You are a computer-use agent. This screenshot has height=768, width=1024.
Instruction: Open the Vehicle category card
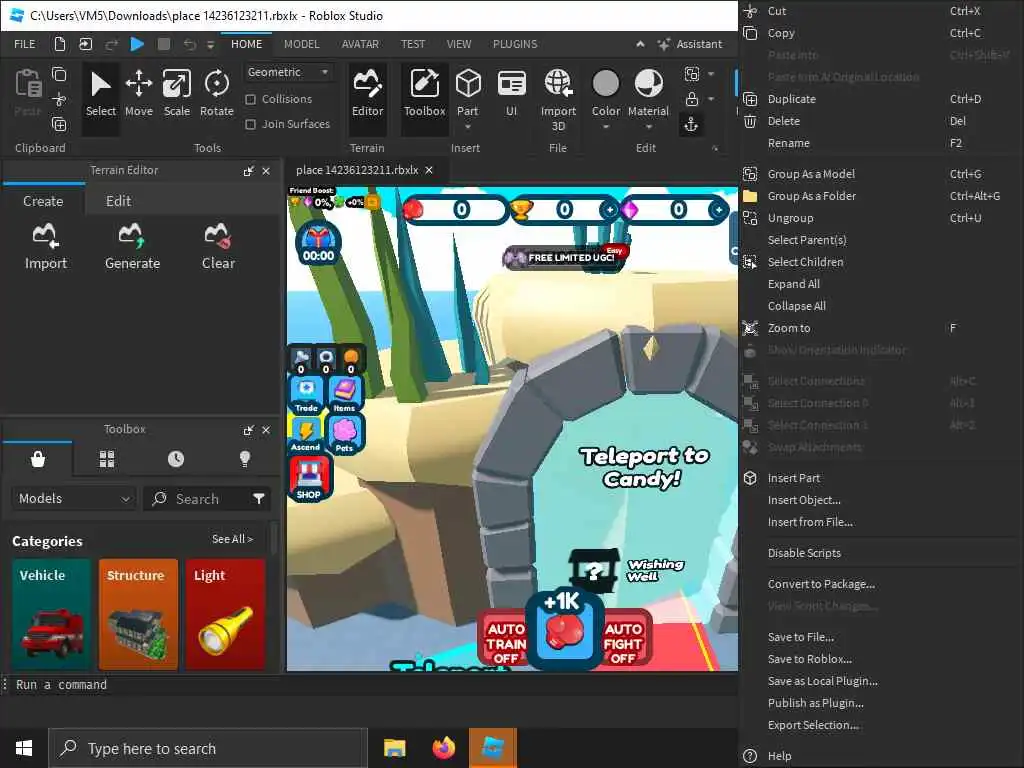click(x=51, y=615)
